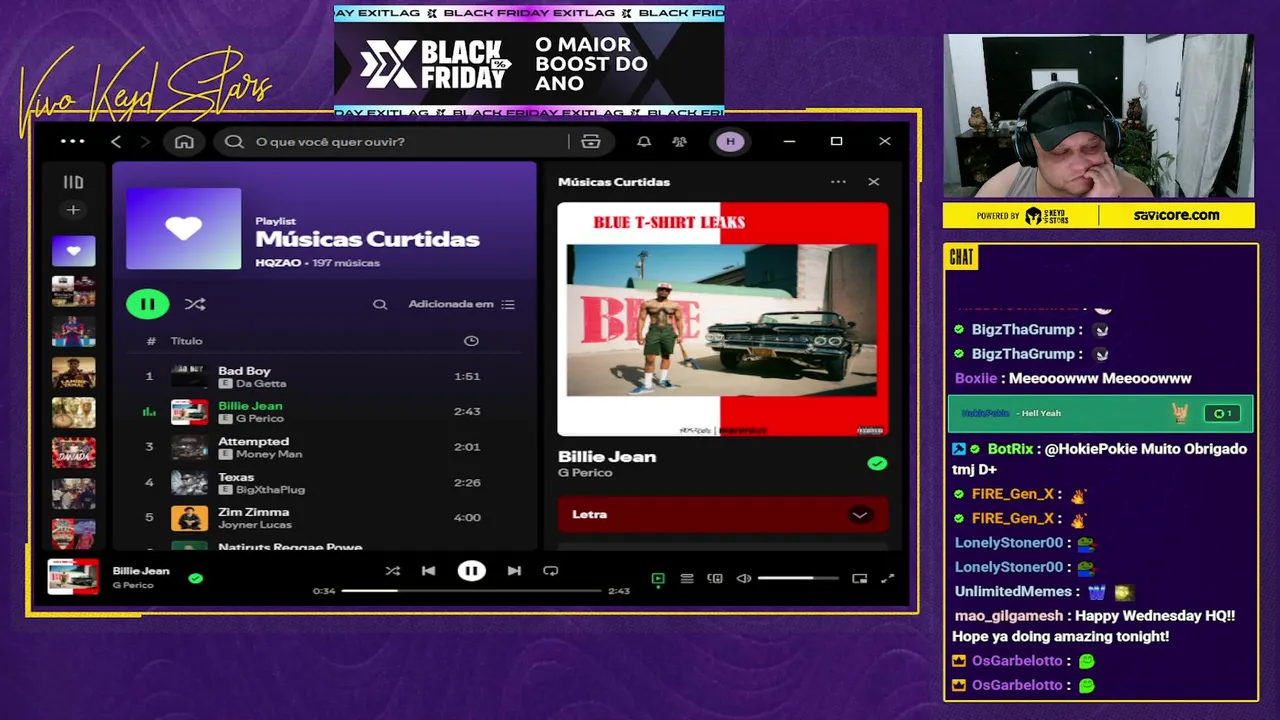The height and width of the screenshot is (720, 1280).
Task: Skip to the previous track
Action: click(428, 571)
